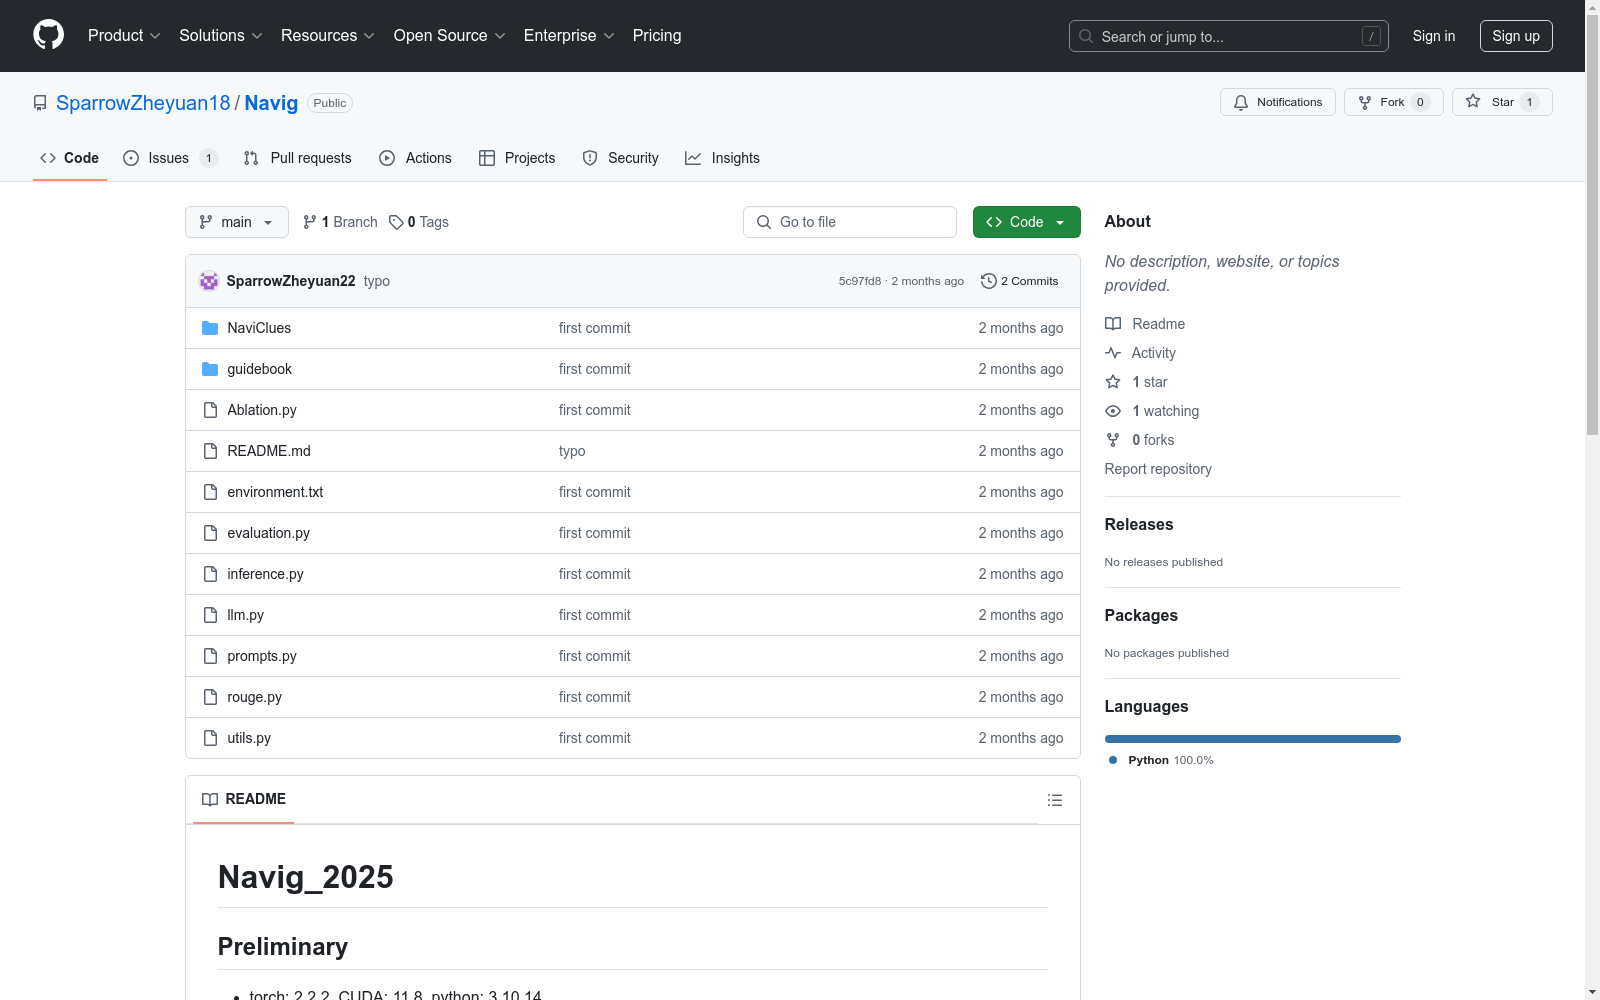Click the repository icon before SparrowZheyuan18
1600x1000 pixels.
click(40, 103)
